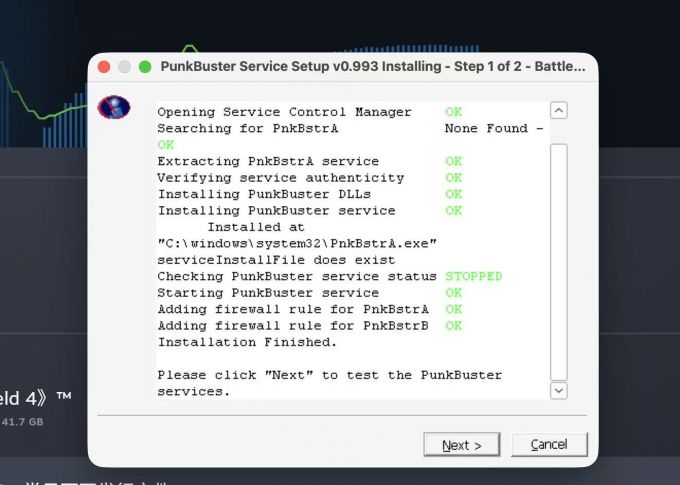
Task: Click the Cancel button
Action: pyautogui.click(x=549, y=444)
